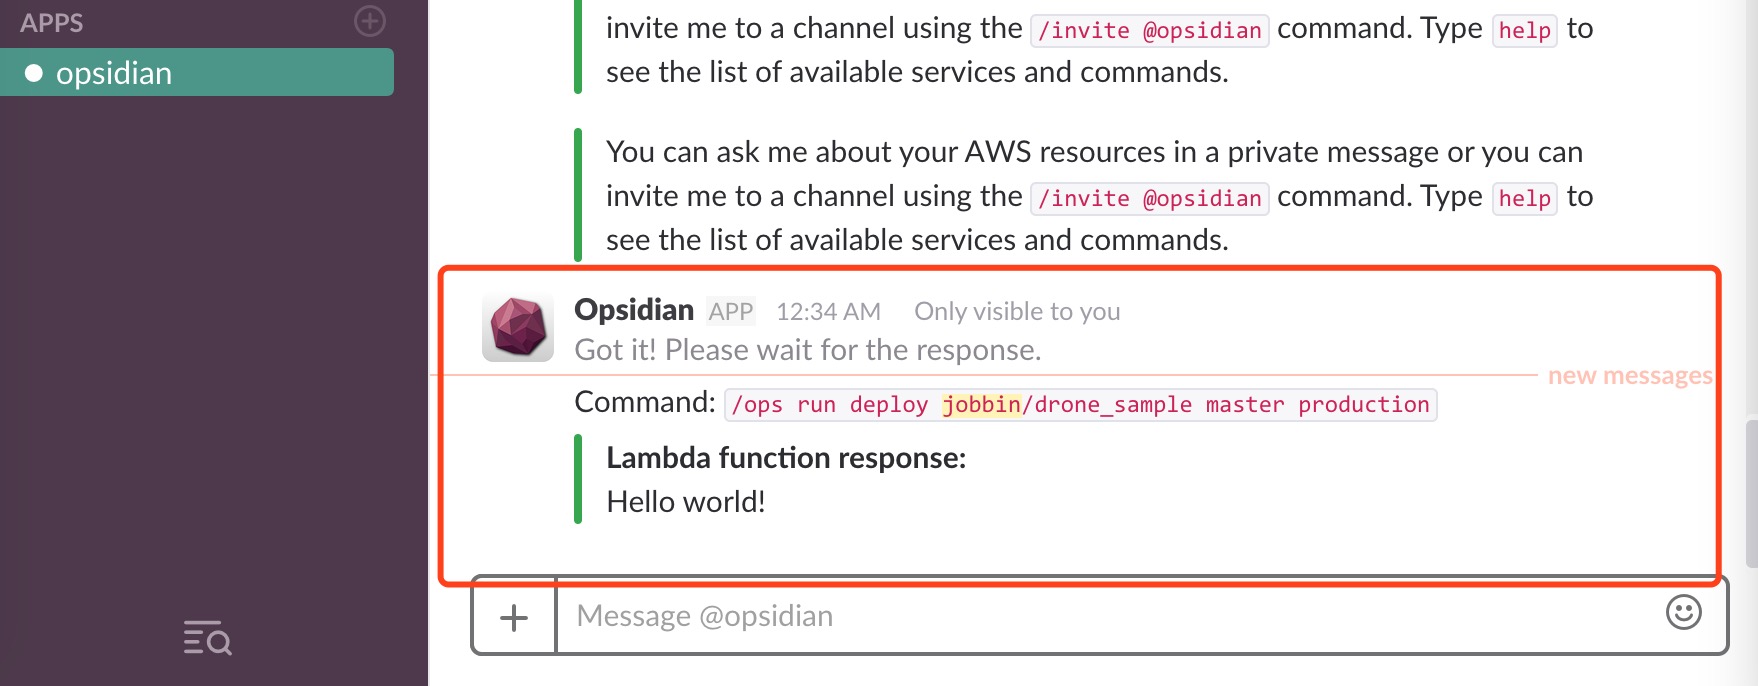Click the APP badge next to Opsidian
This screenshot has height=686, width=1758.
click(x=731, y=312)
